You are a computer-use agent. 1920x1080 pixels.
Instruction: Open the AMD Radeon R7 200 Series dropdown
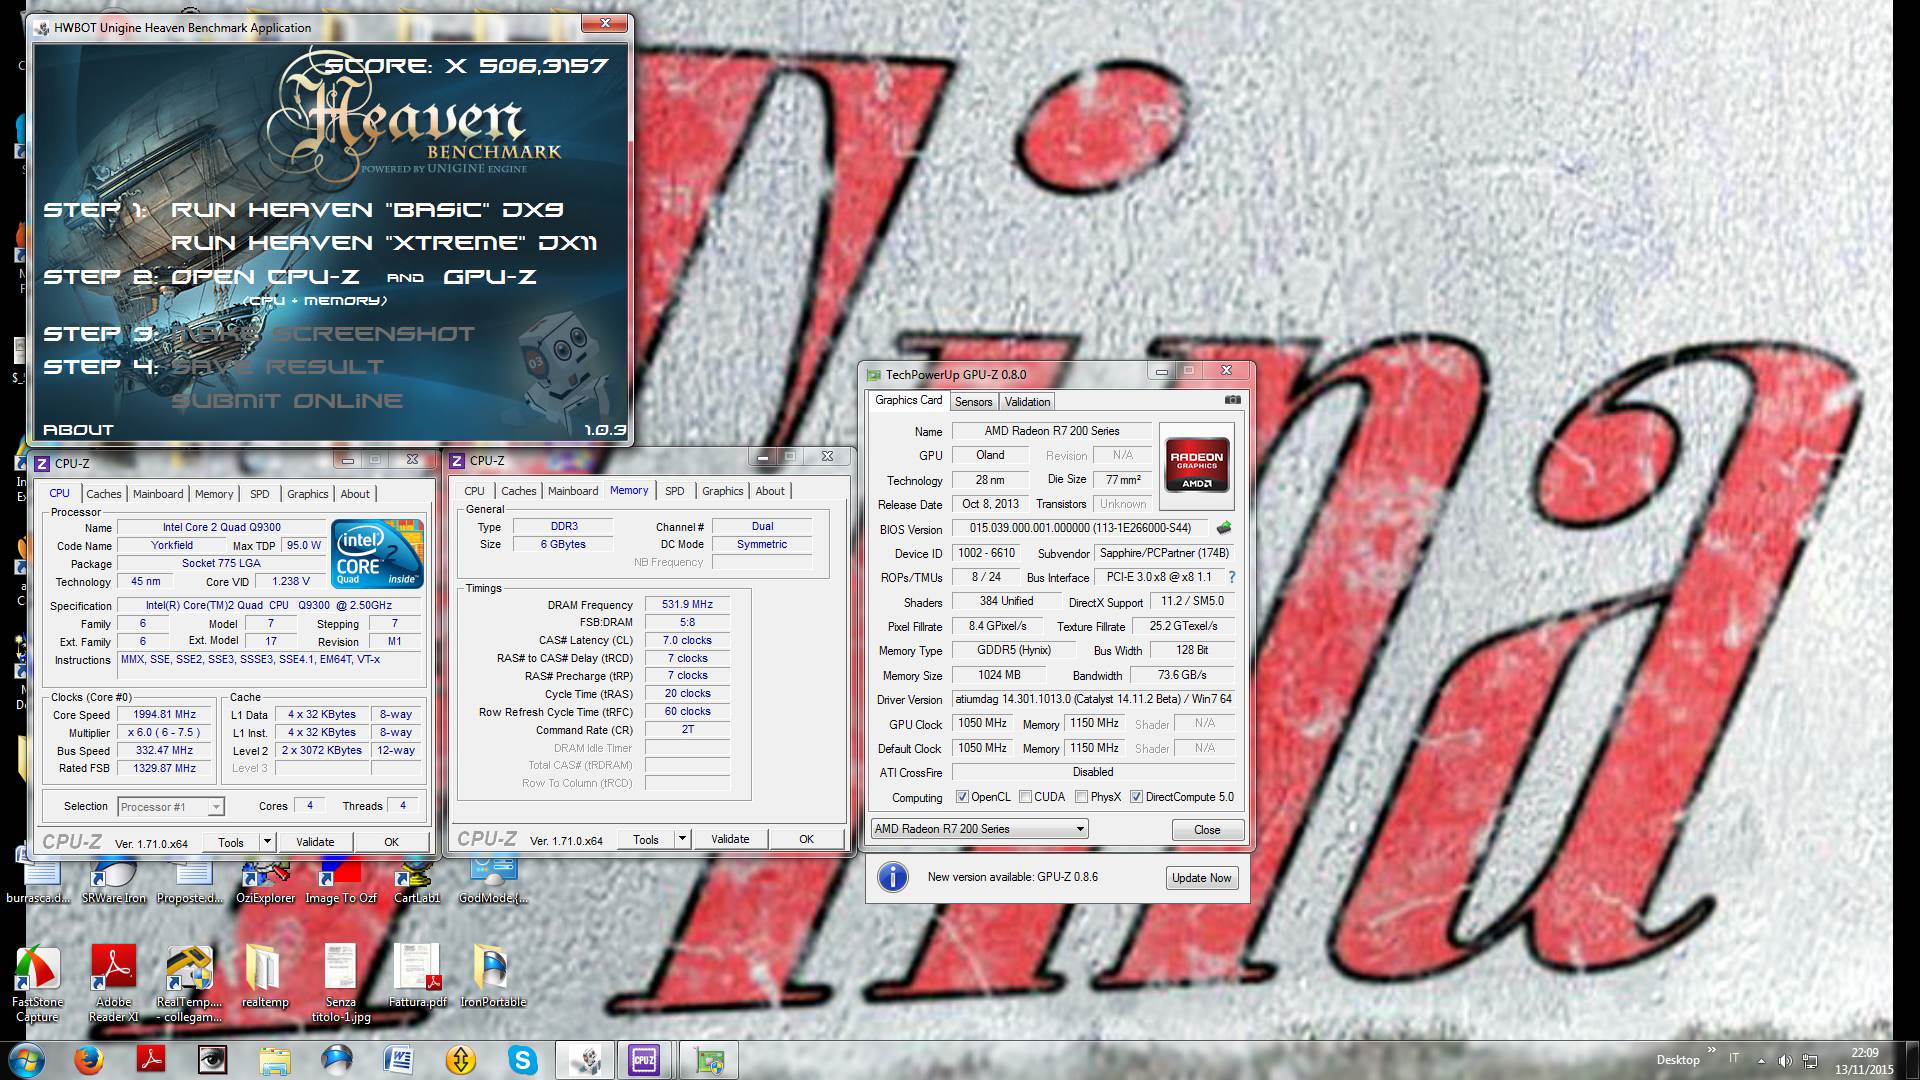[979, 829]
